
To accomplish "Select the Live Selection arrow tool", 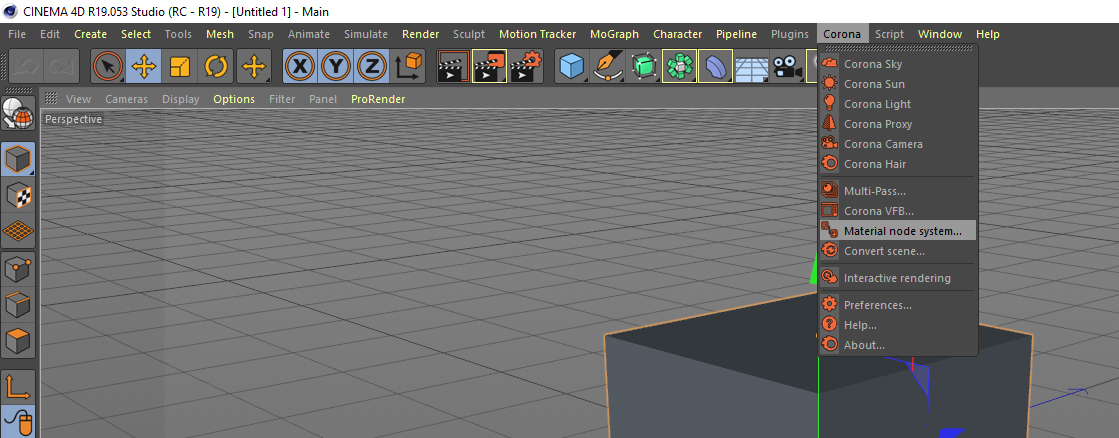I will [108, 67].
